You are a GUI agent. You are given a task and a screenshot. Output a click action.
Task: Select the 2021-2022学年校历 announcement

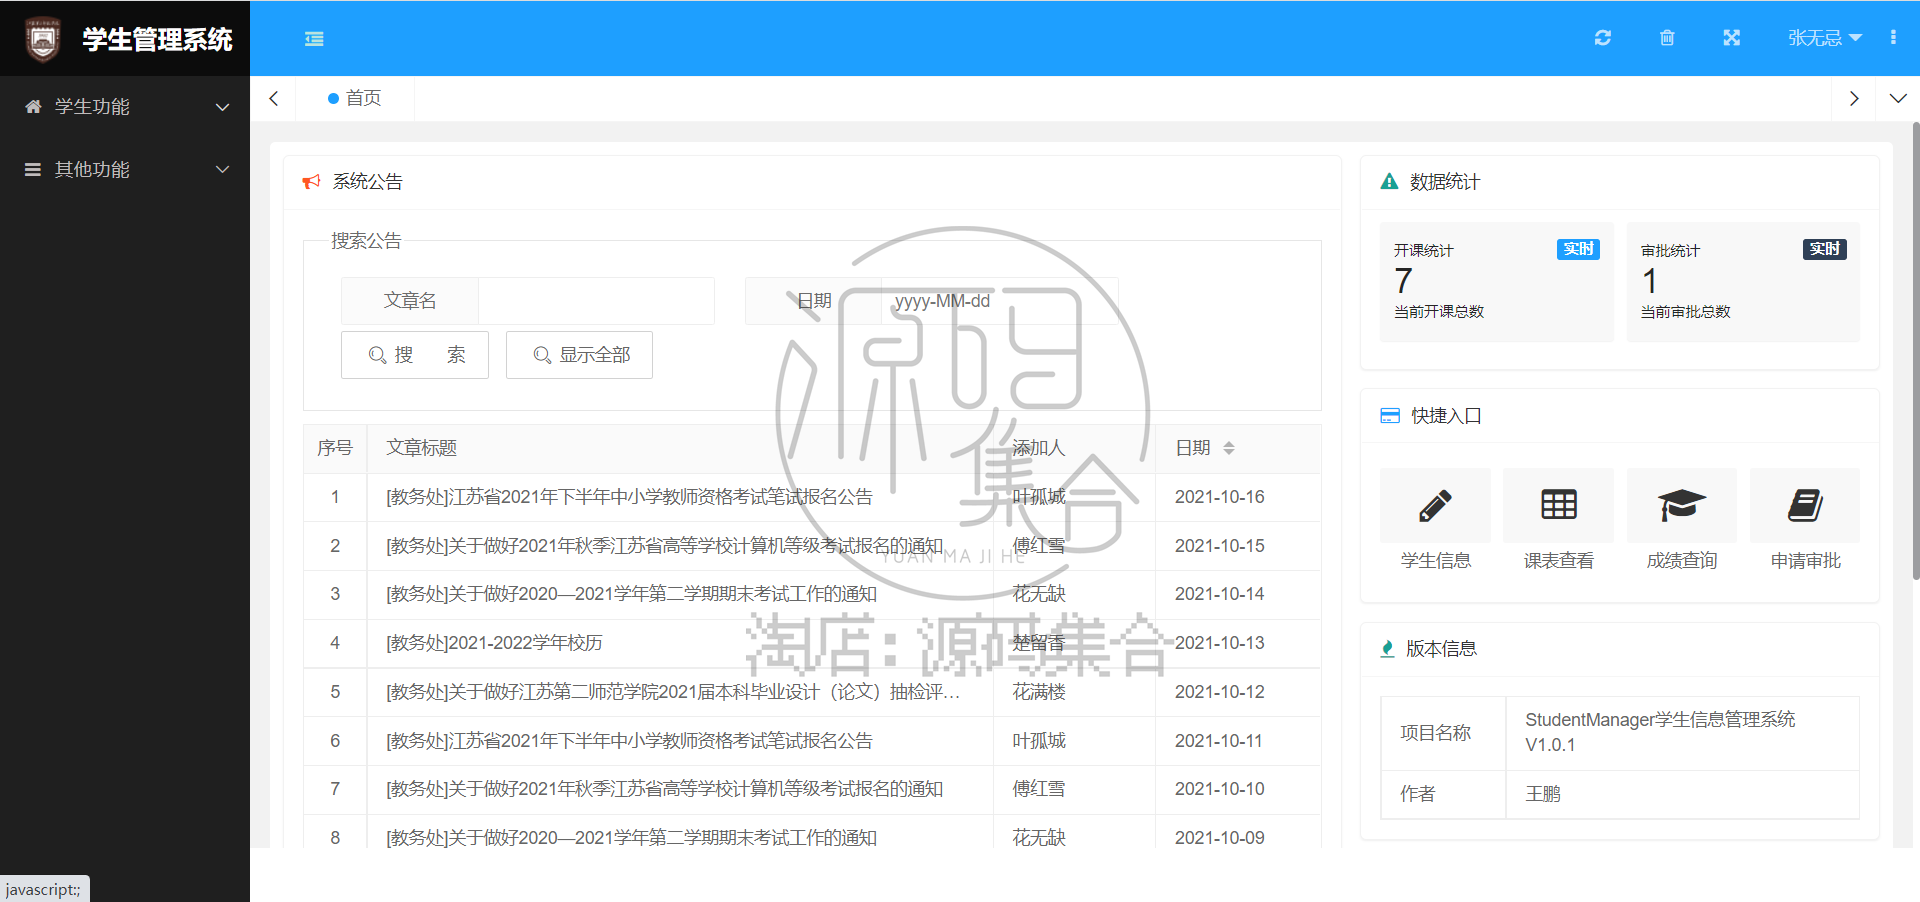pos(495,643)
